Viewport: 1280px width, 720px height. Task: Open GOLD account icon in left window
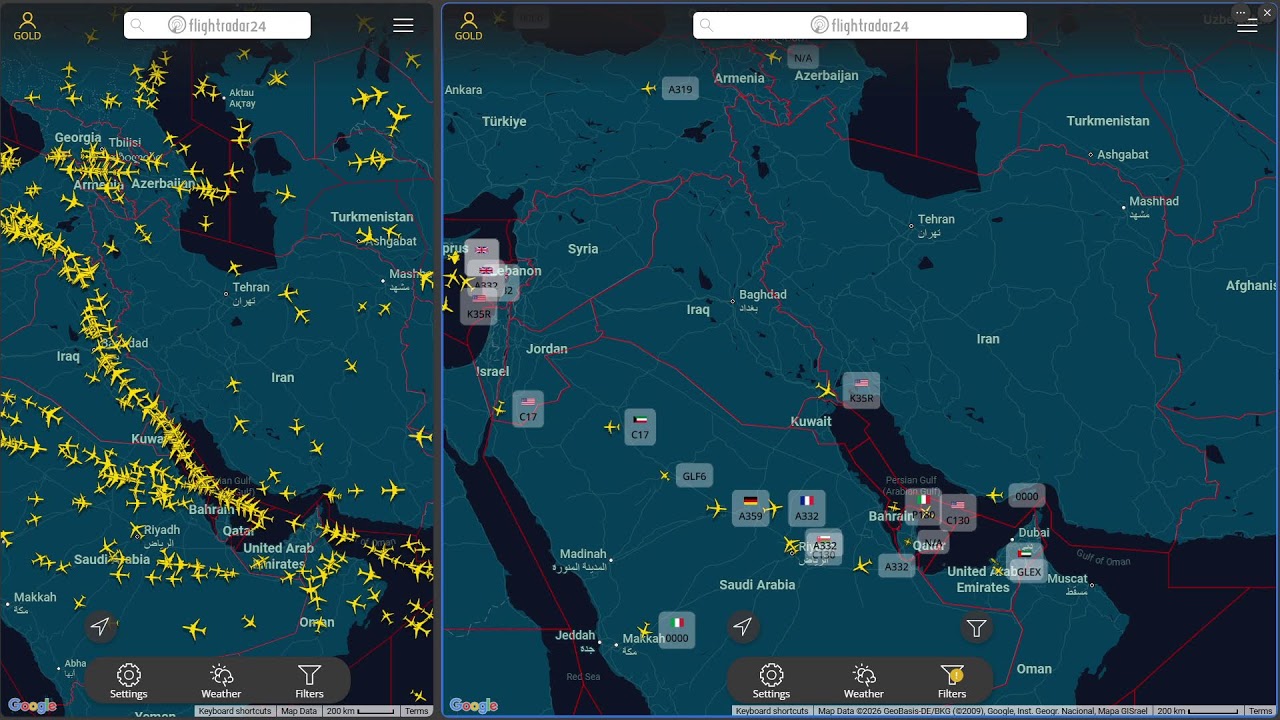(27, 26)
